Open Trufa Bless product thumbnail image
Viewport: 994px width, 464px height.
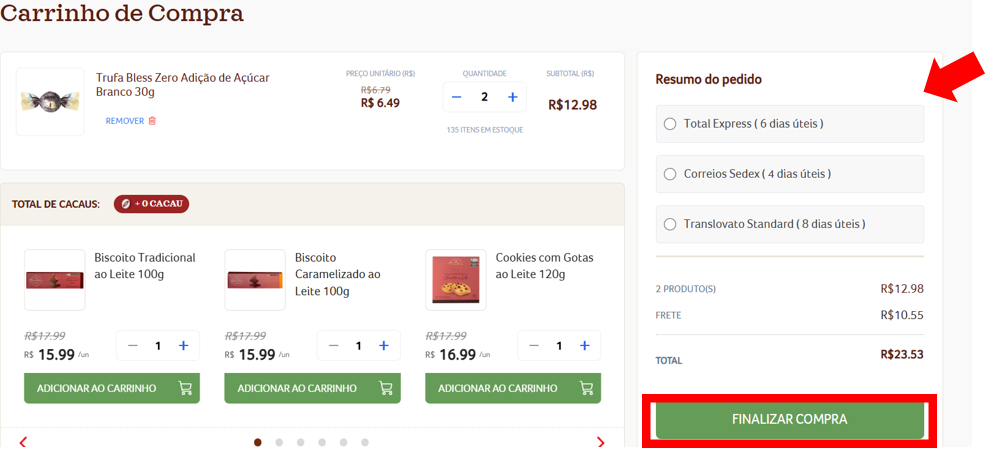50,101
